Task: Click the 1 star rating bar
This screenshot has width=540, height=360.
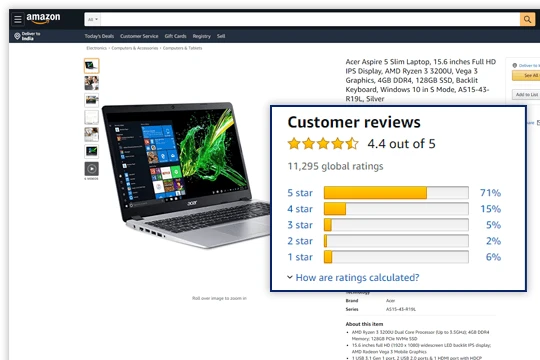Action: click(396, 257)
